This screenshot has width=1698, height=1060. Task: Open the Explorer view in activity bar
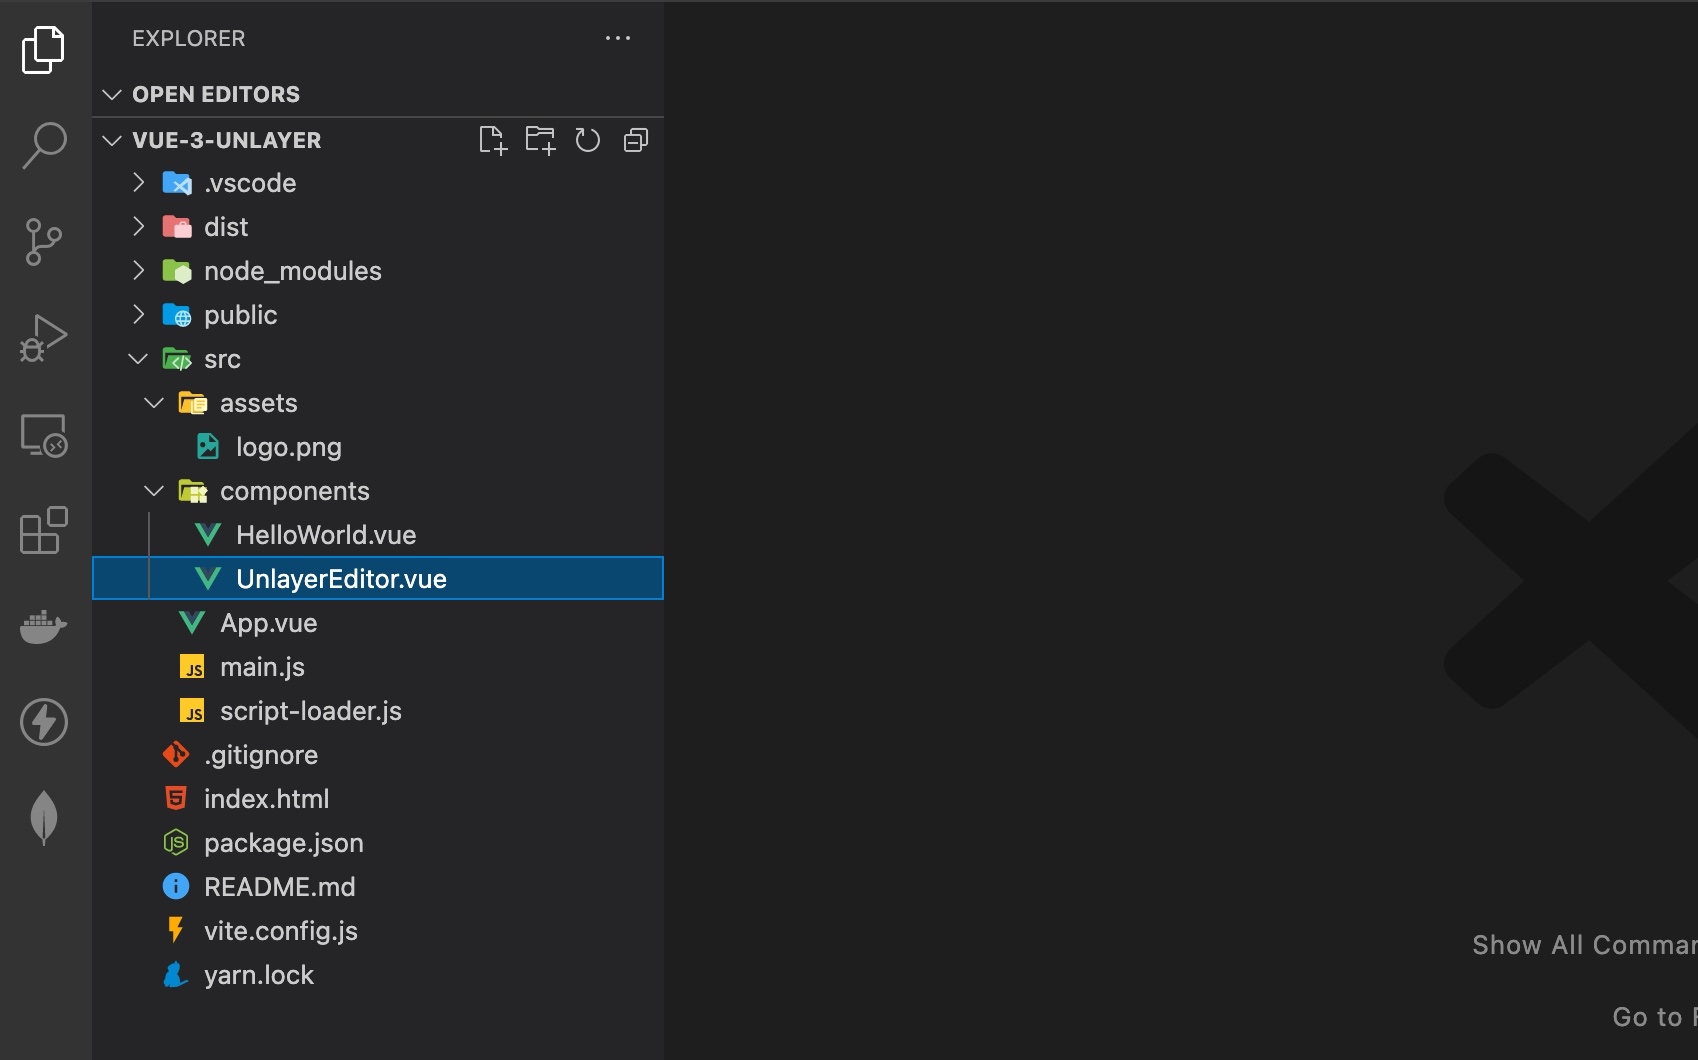44,50
